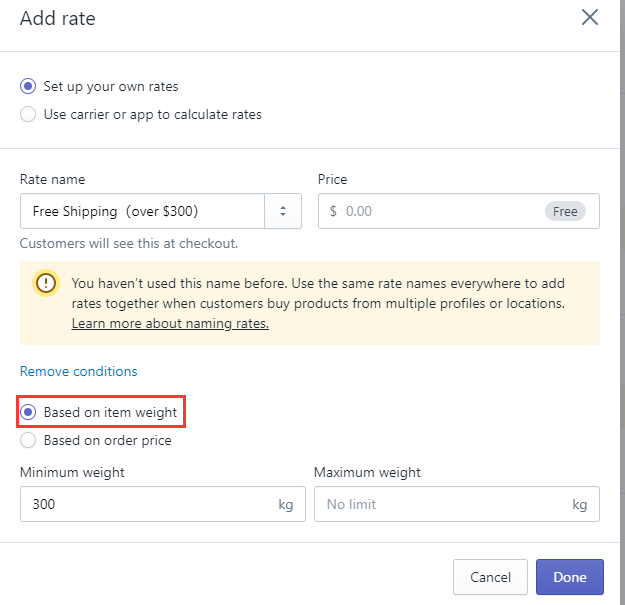Click the Rate name text field
This screenshot has width=625, height=605.
tap(142, 211)
